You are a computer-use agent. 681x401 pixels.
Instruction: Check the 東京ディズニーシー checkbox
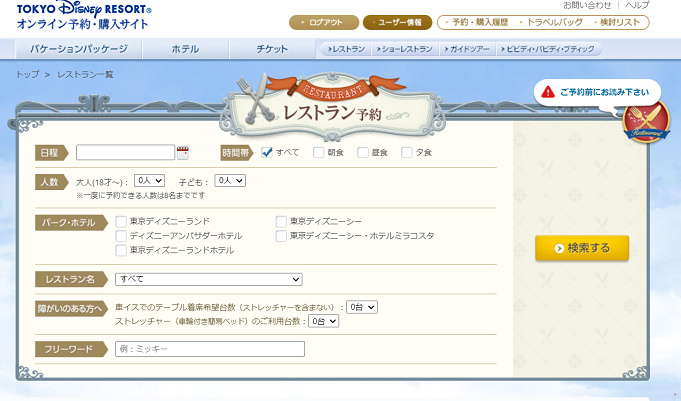coord(281,222)
